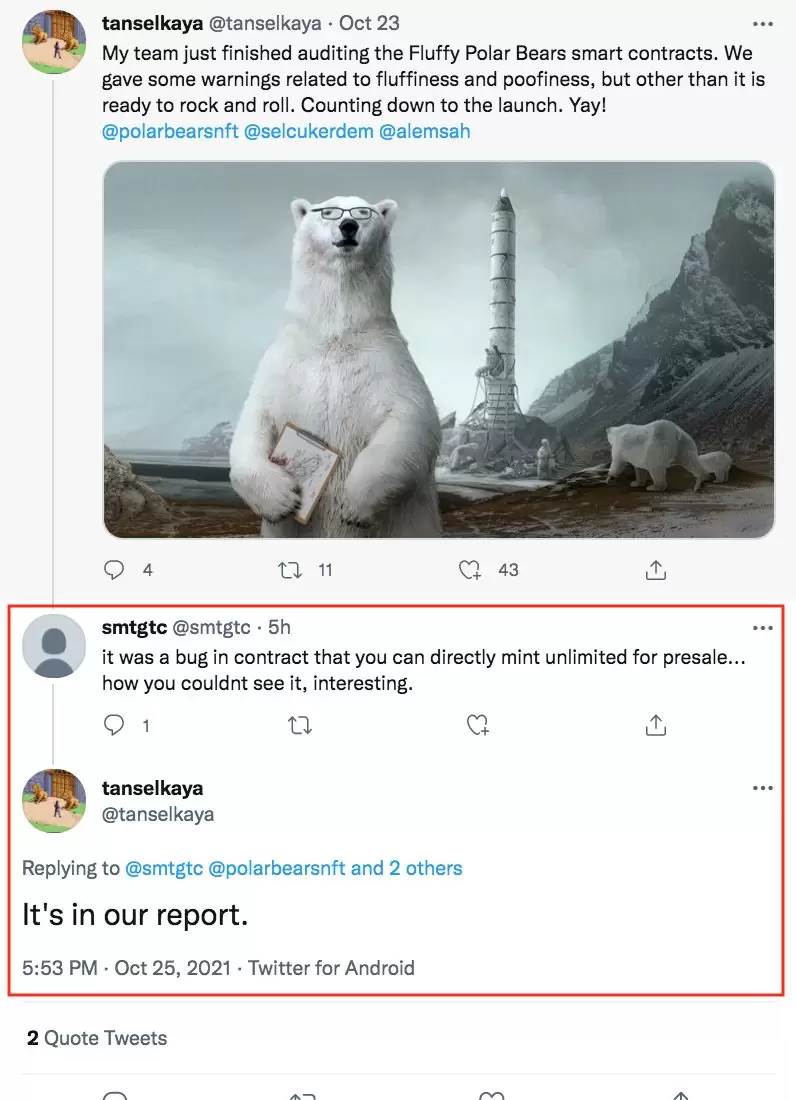Reply to the Fluffy Polar Bears audit tweet
Screen dimensions: 796x1100
point(115,570)
